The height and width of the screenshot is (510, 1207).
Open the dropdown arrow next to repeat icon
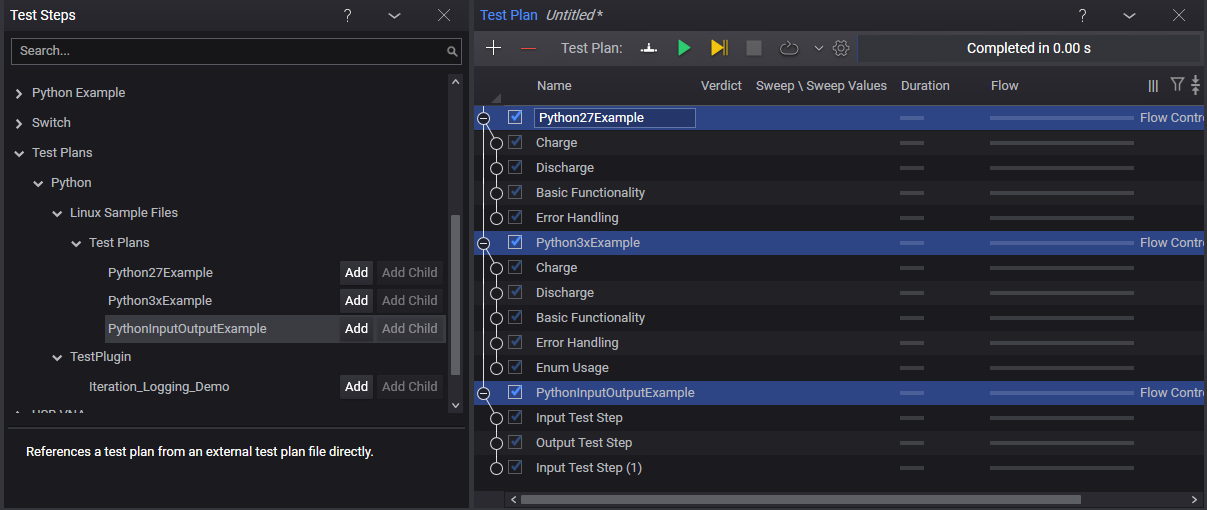tap(819, 48)
